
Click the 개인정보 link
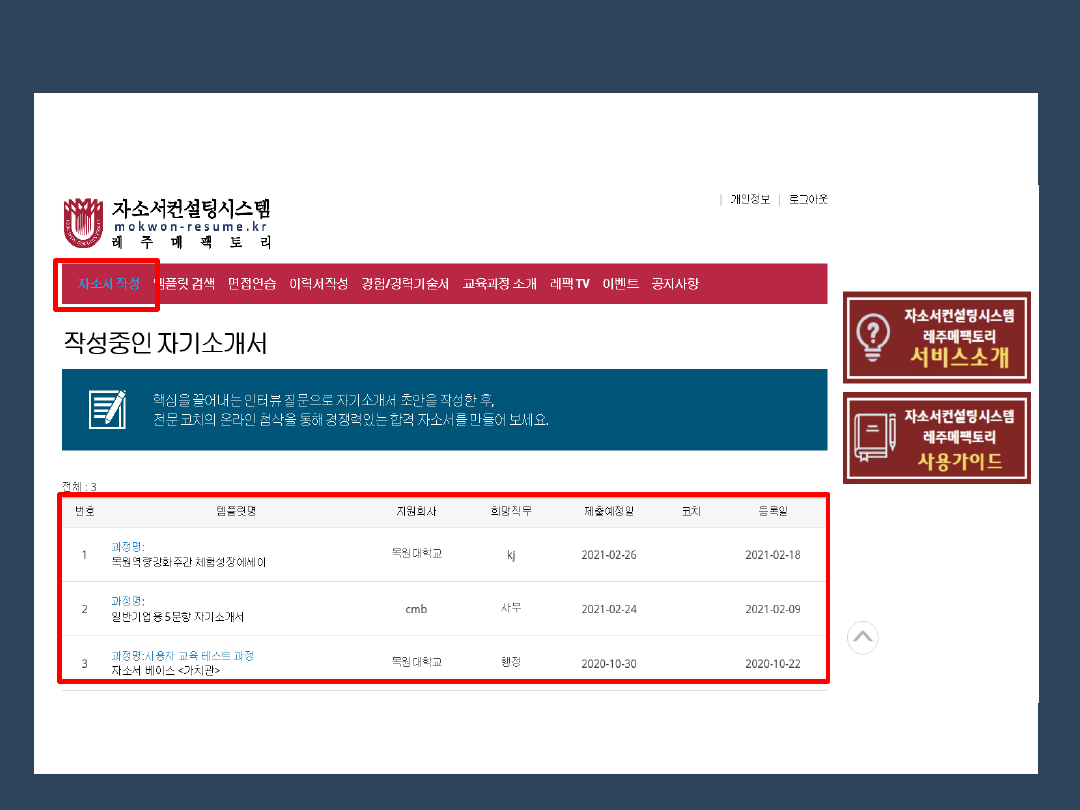click(x=749, y=199)
